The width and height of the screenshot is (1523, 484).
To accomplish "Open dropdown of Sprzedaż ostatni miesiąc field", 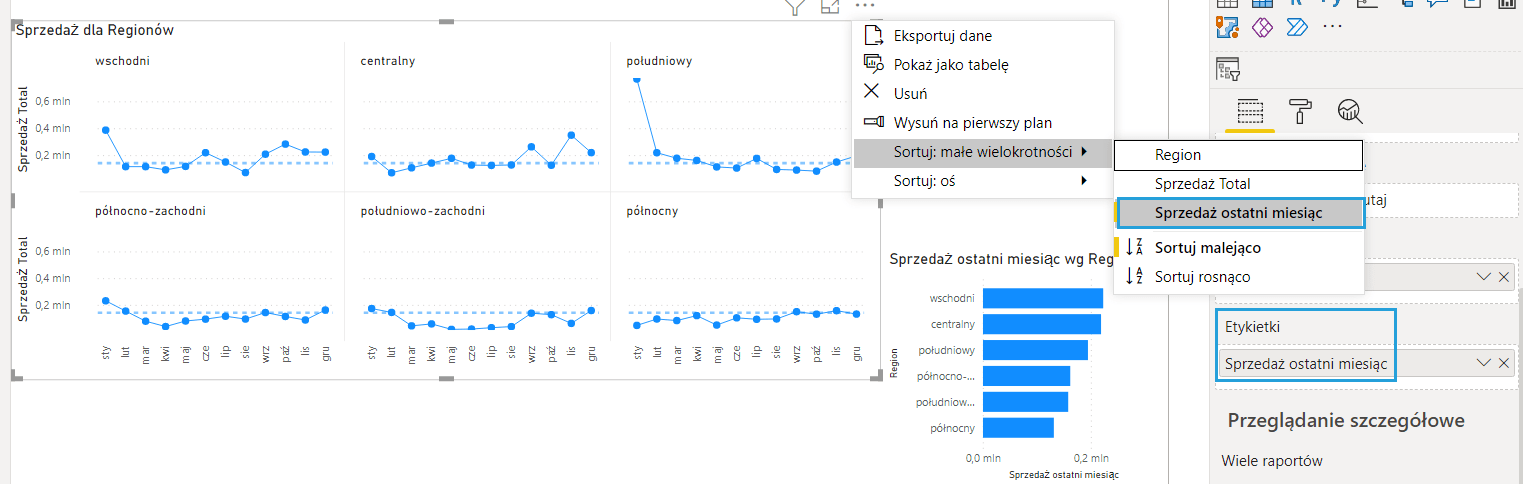I will pyautogui.click(x=1484, y=364).
